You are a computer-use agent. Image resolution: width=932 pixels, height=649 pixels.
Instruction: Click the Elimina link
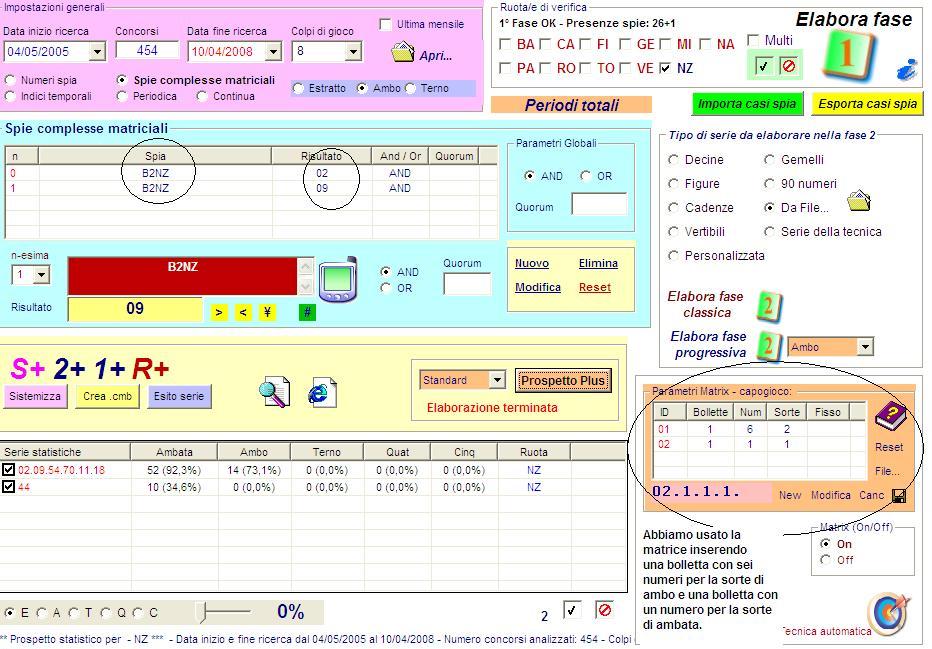tap(598, 264)
